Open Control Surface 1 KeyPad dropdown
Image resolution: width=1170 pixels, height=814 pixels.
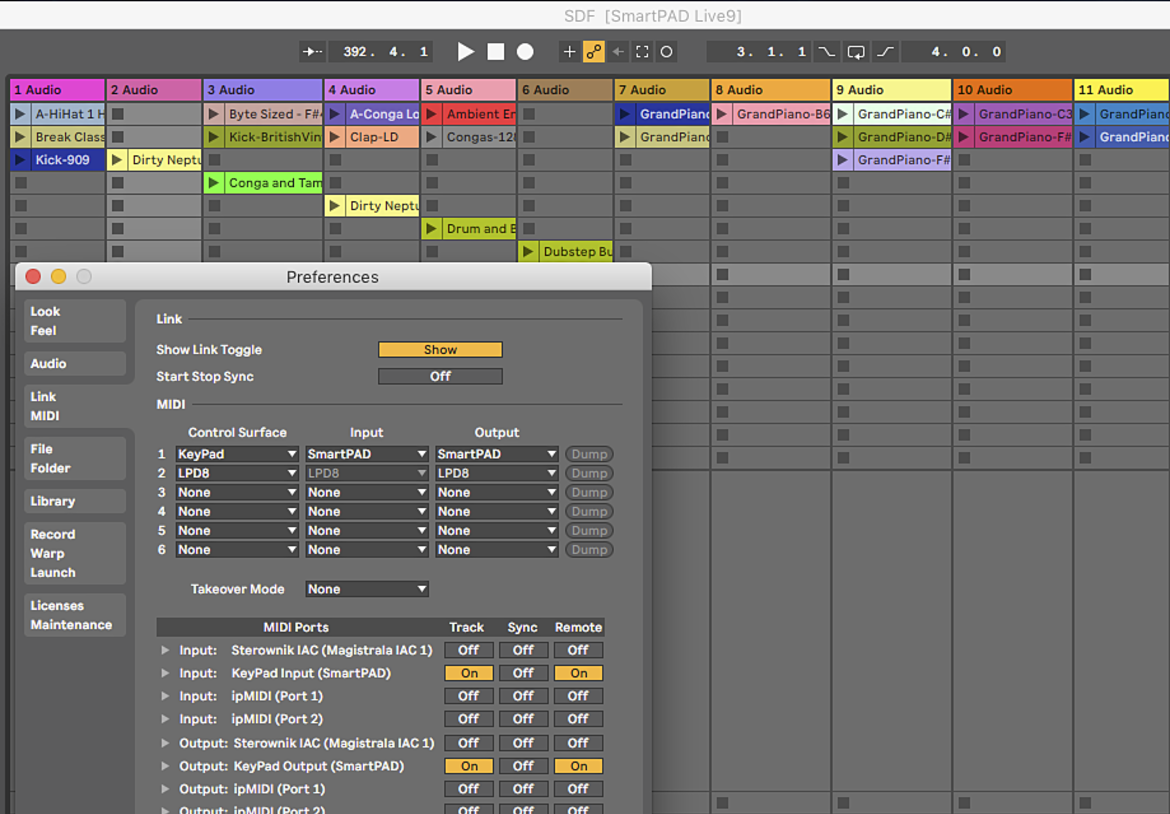tap(237, 454)
